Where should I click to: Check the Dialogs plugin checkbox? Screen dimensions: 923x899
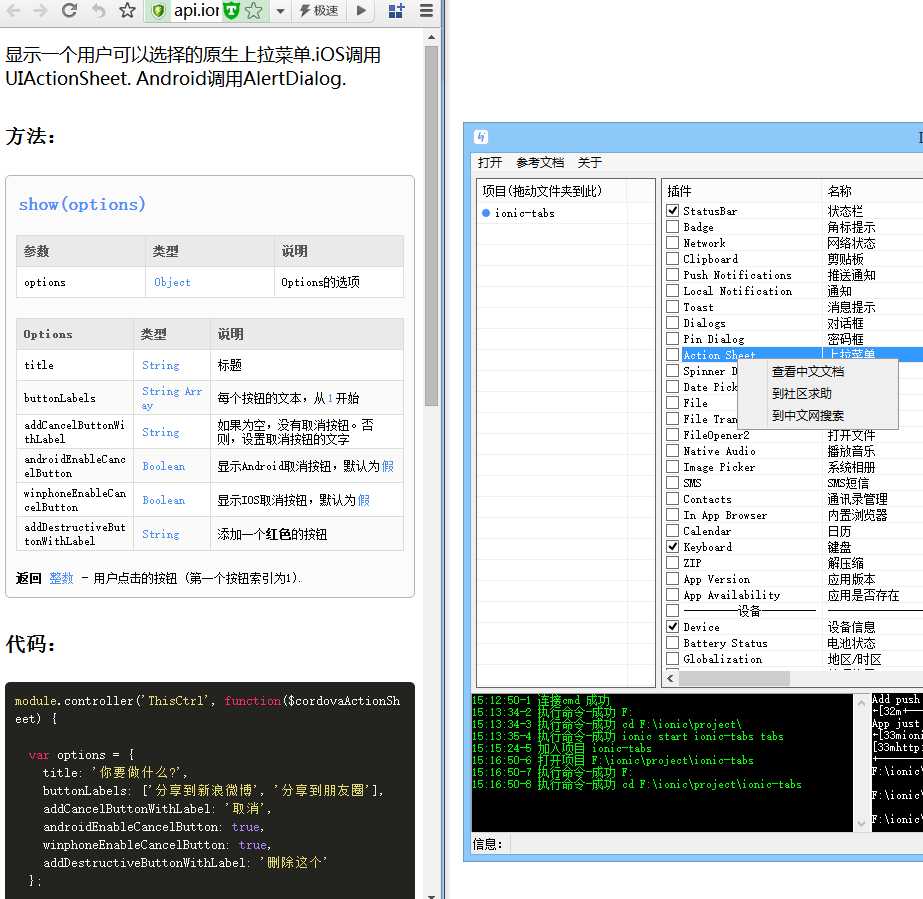[x=672, y=322]
